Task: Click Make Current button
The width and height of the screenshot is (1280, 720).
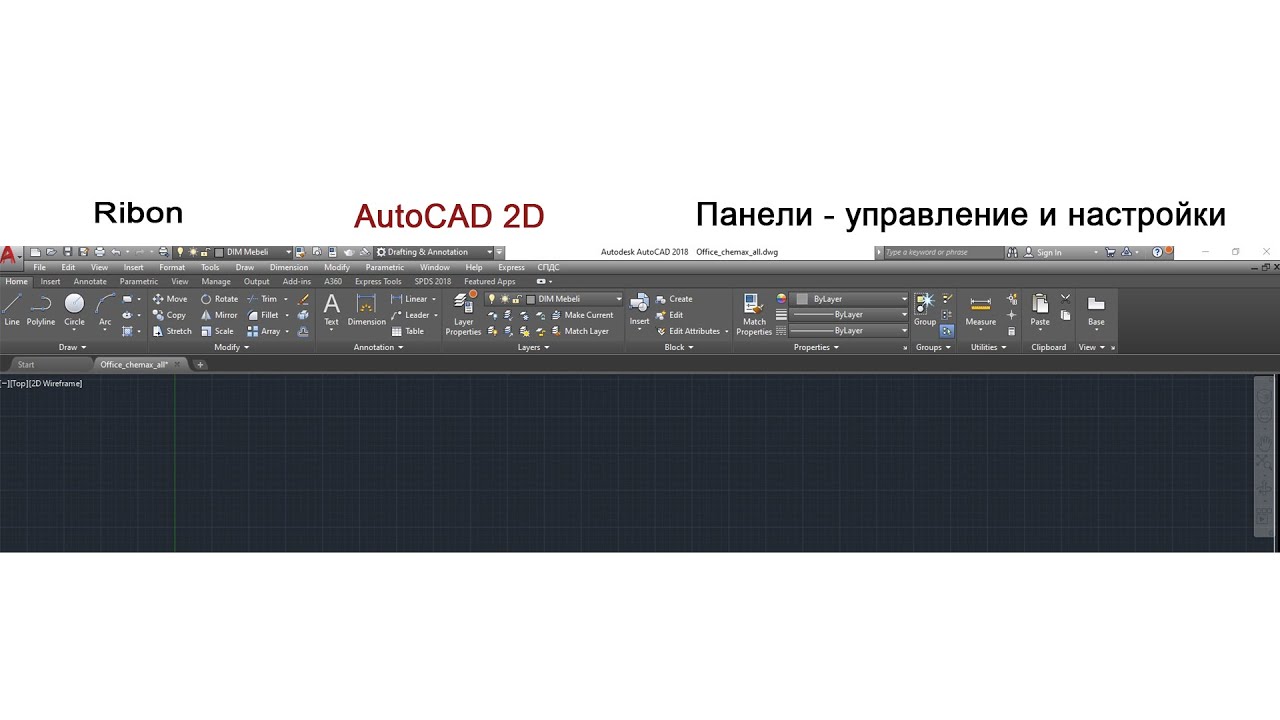Action: point(582,315)
